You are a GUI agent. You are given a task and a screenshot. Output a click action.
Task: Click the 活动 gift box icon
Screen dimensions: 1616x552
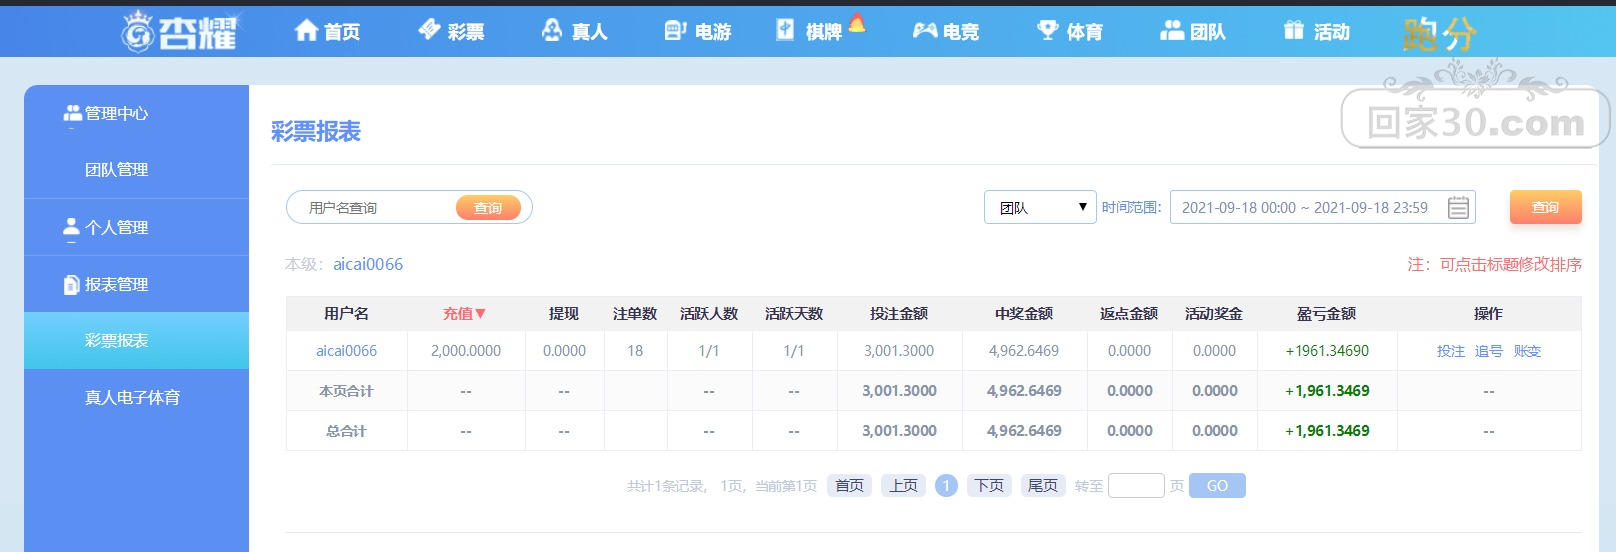tap(1294, 31)
